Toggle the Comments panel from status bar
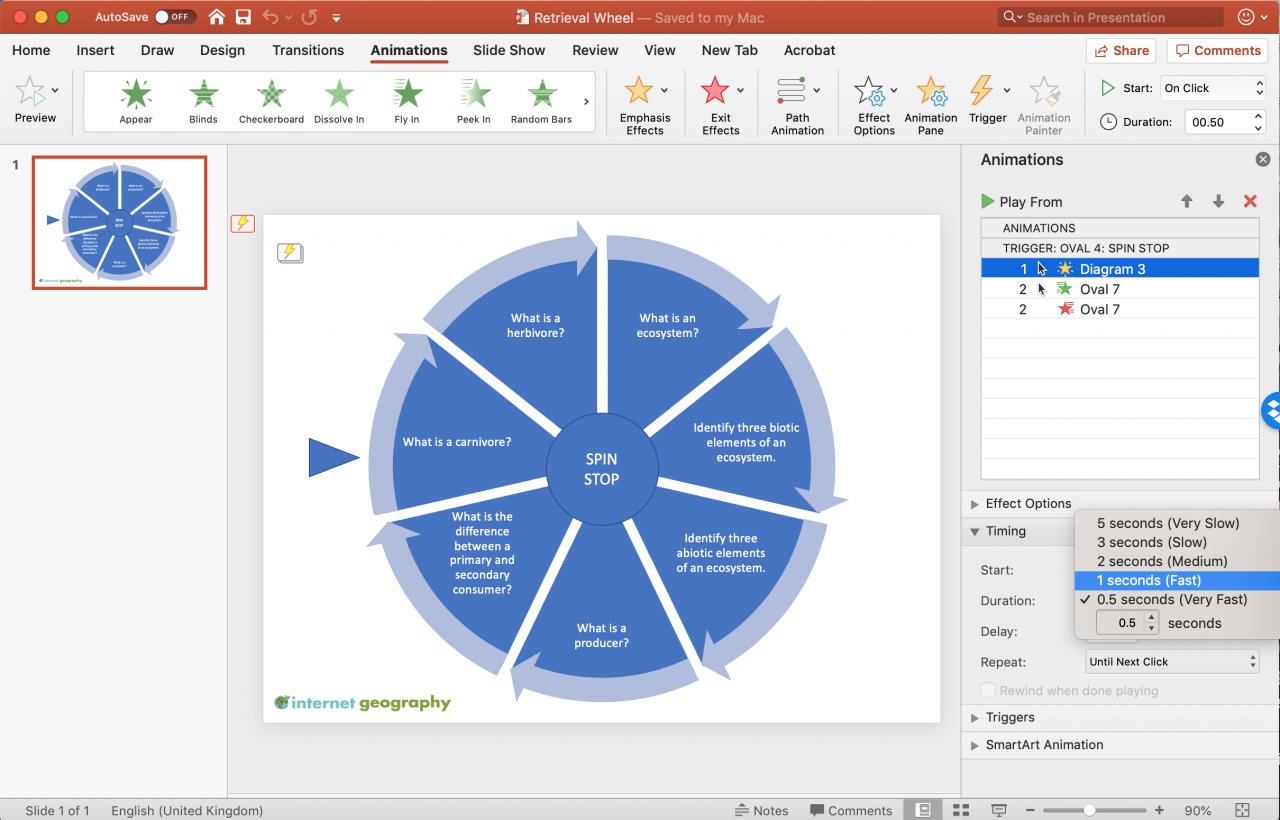1280x820 pixels. 851,810
